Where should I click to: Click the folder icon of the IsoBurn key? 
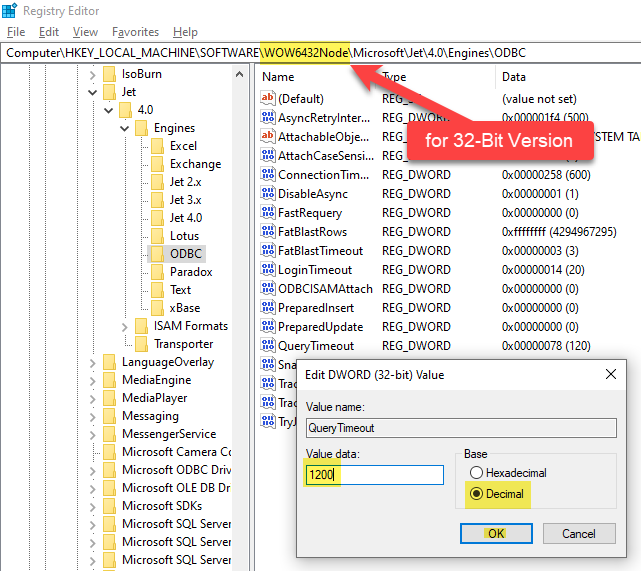pyautogui.click(x=109, y=74)
